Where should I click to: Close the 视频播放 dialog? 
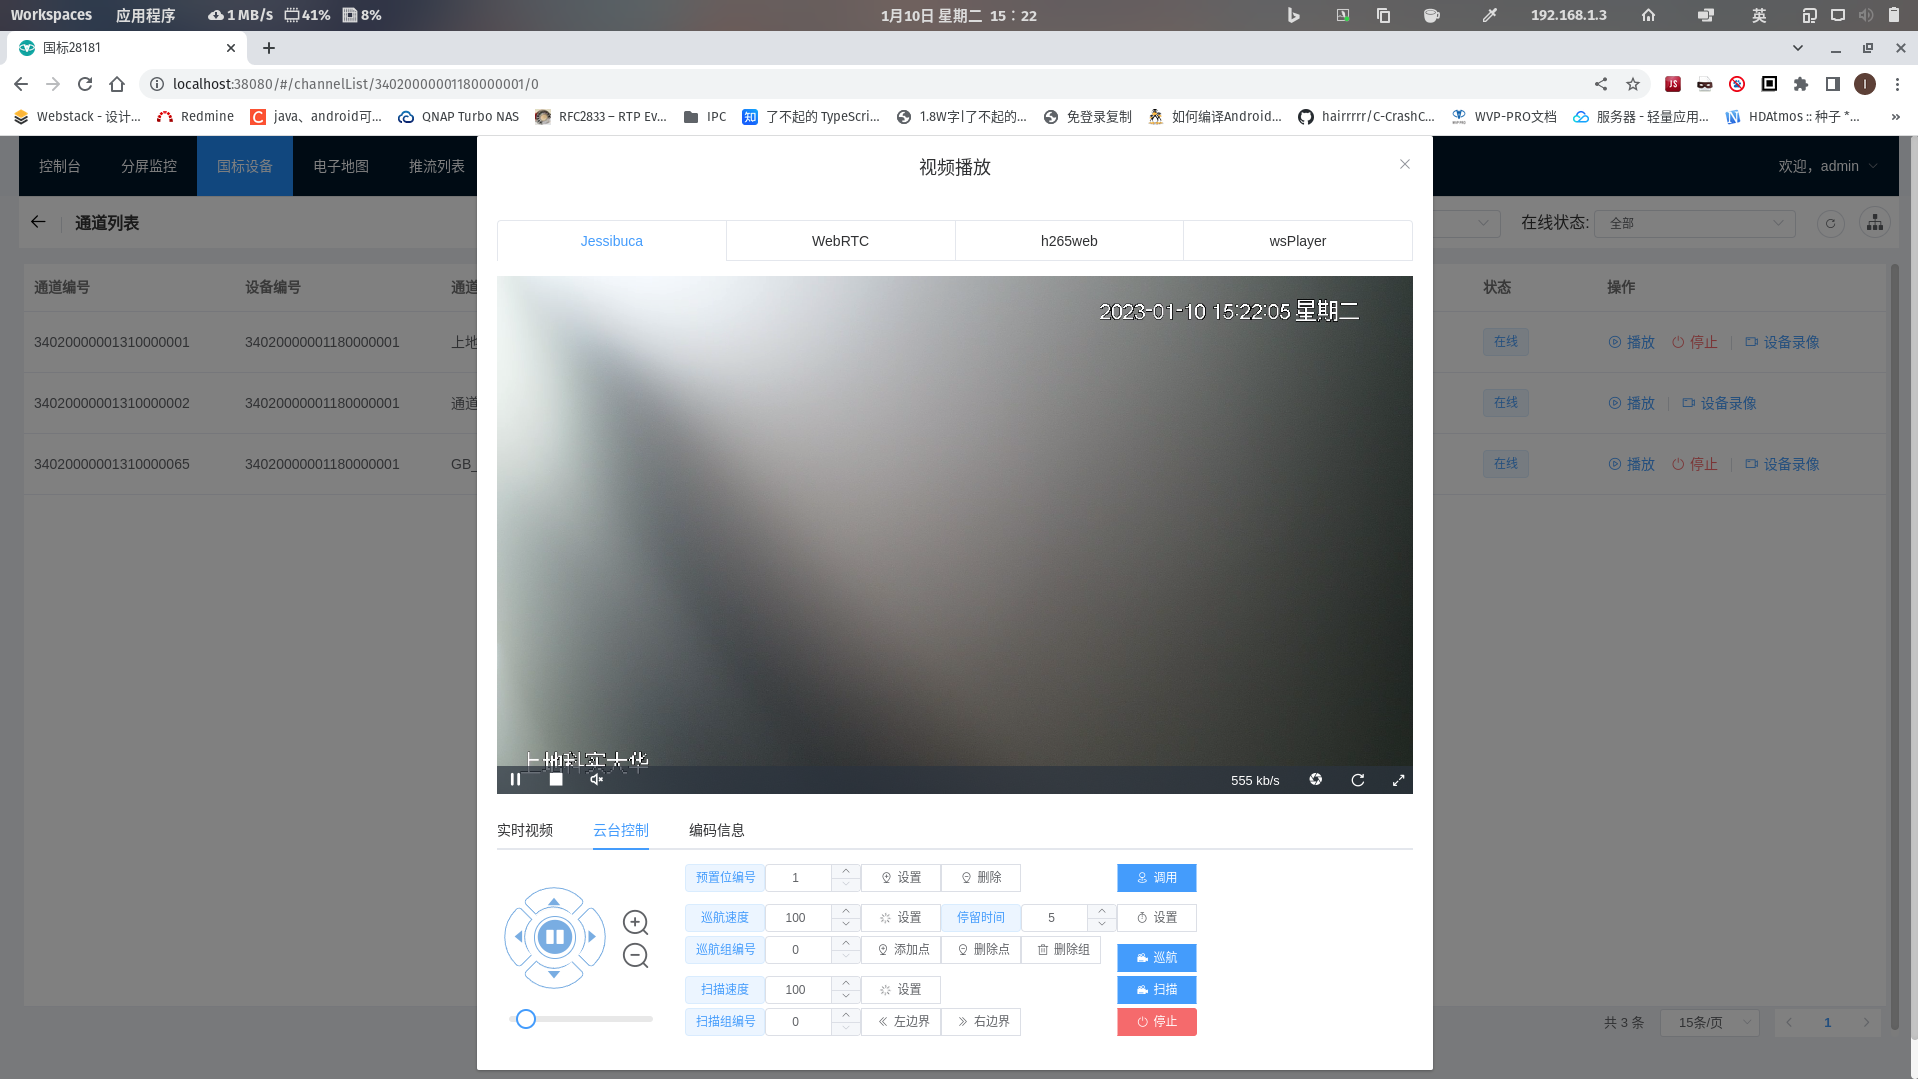[x=1404, y=164]
